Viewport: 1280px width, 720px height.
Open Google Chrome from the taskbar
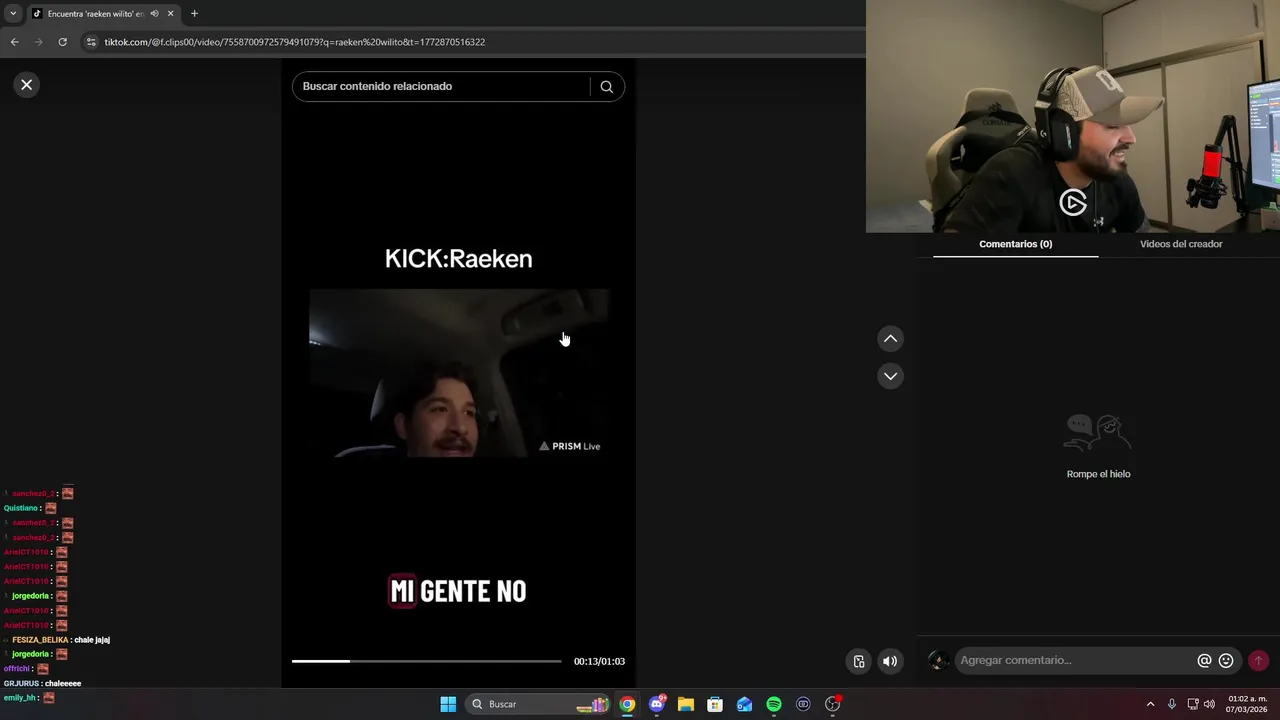(627, 704)
